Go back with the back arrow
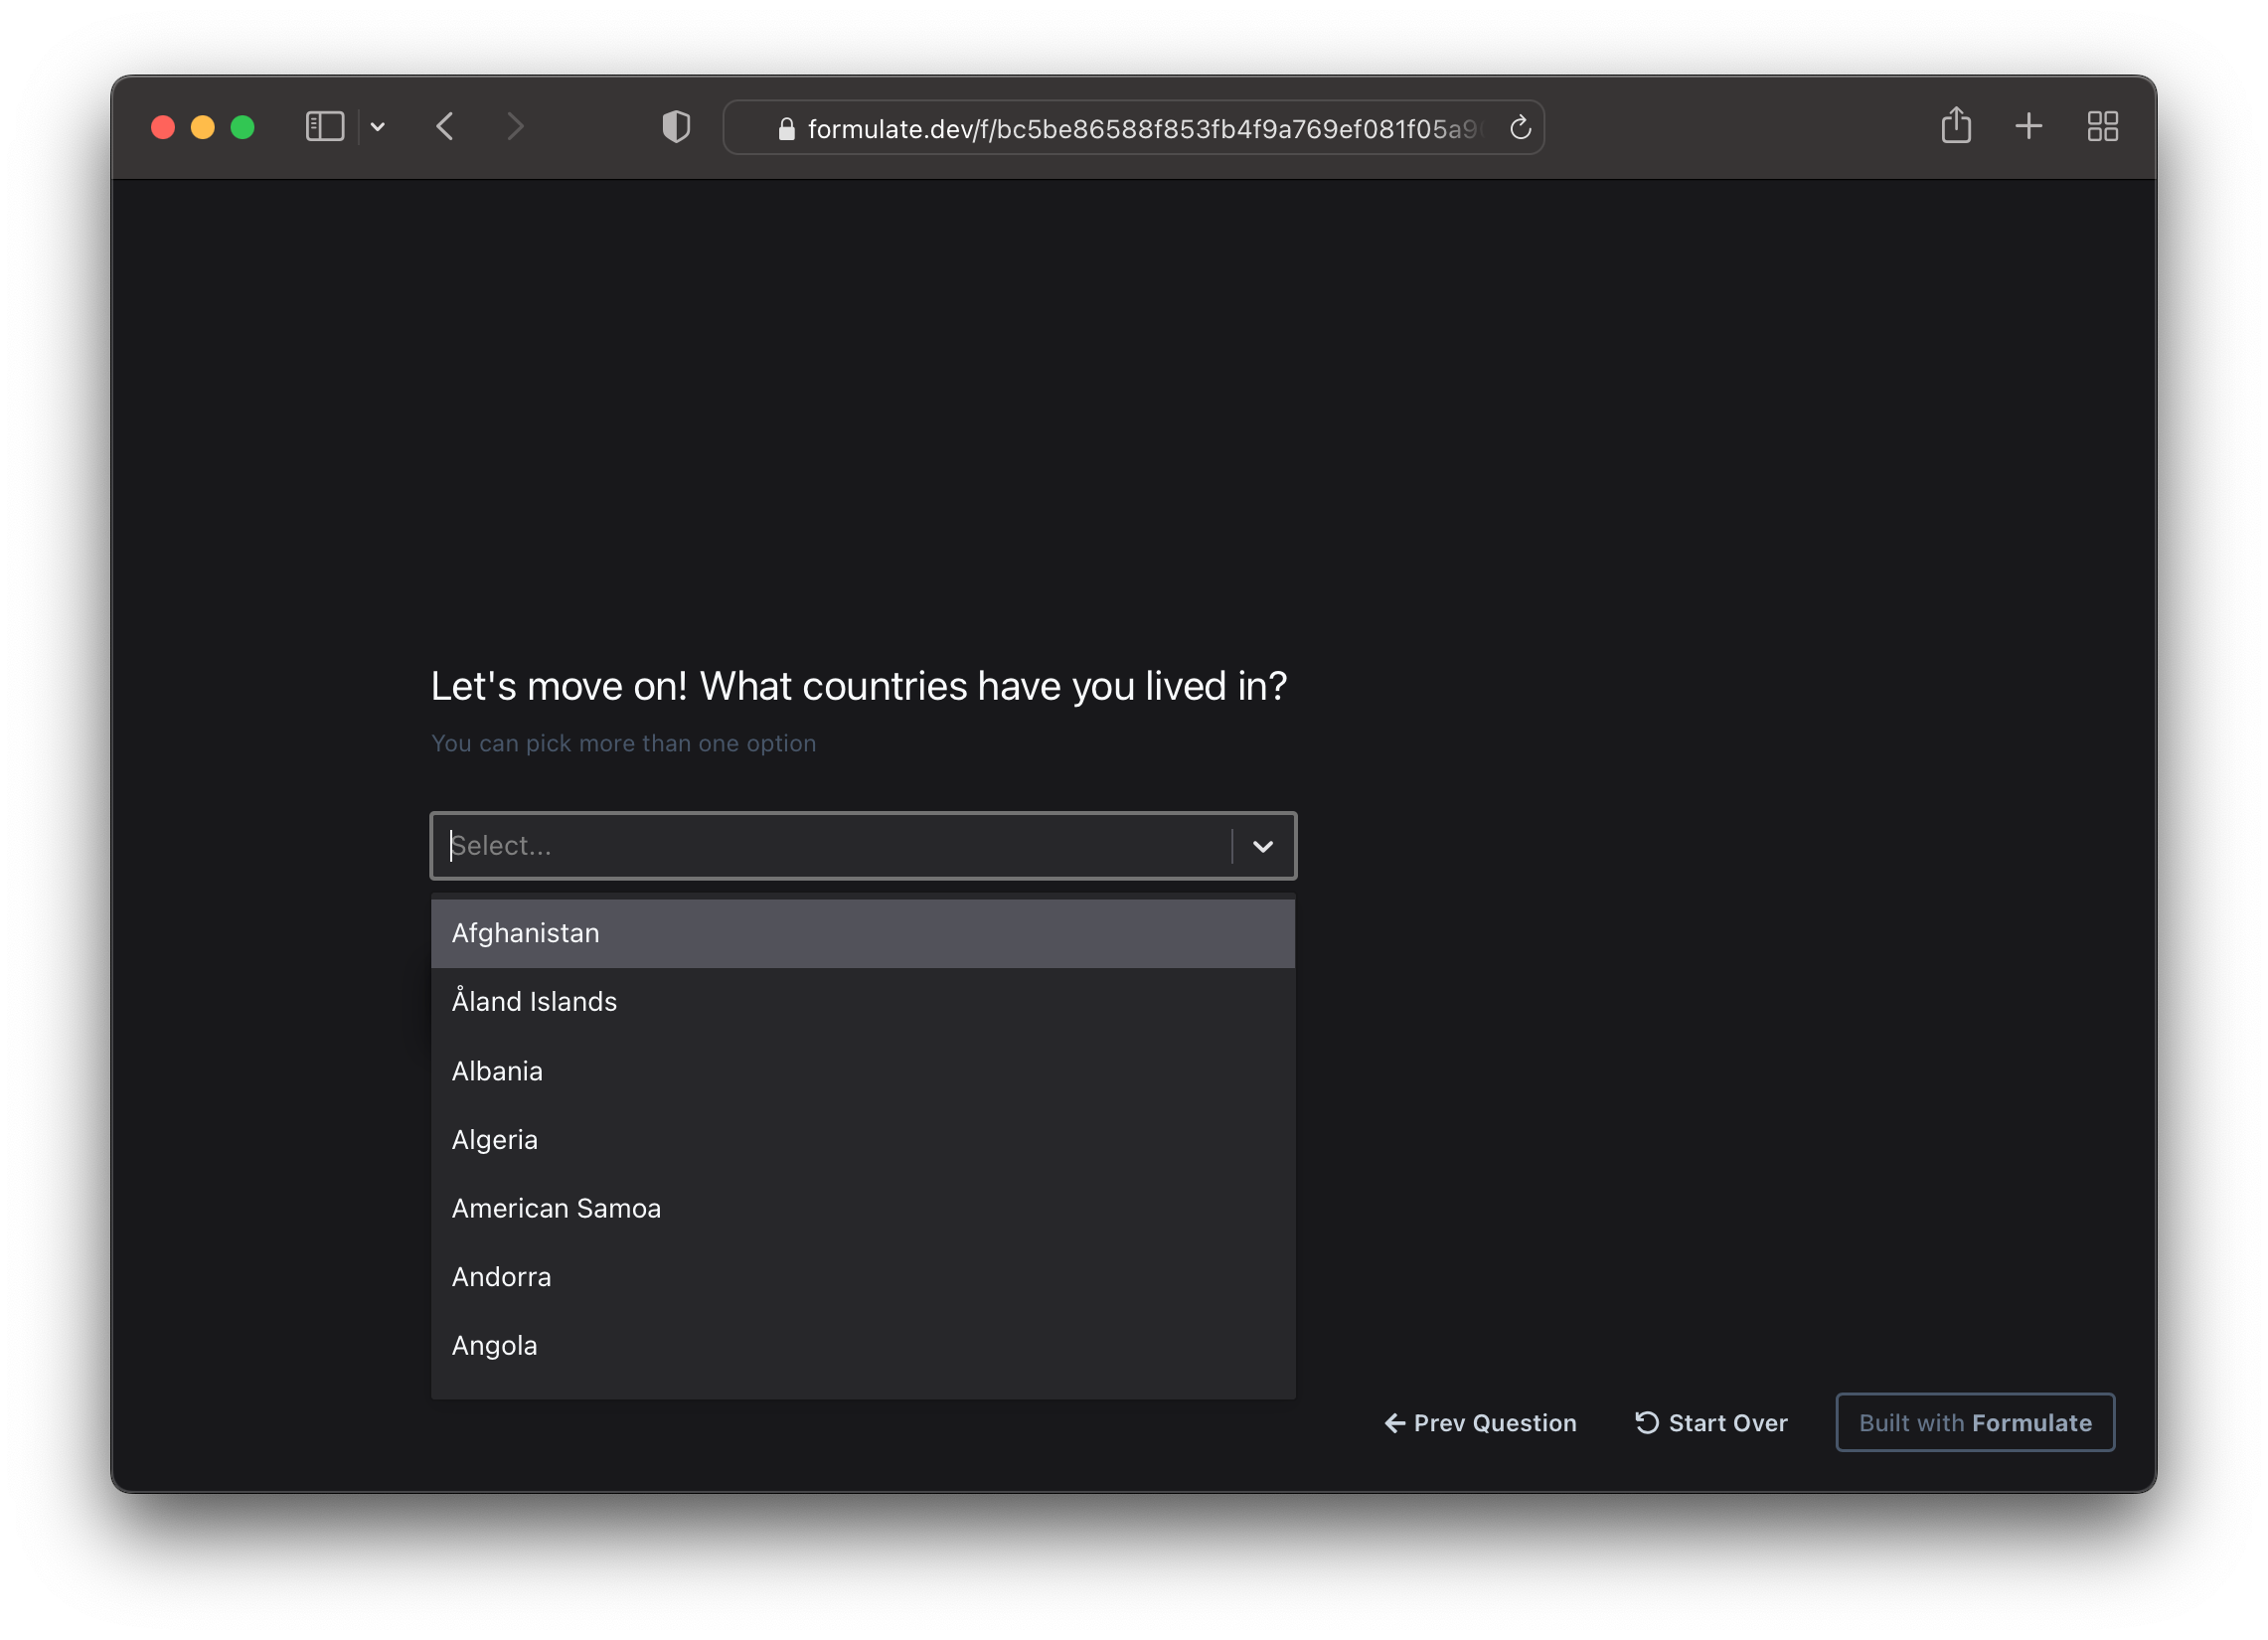The height and width of the screenshot is (1640, 2268). (x=446, y=127)
